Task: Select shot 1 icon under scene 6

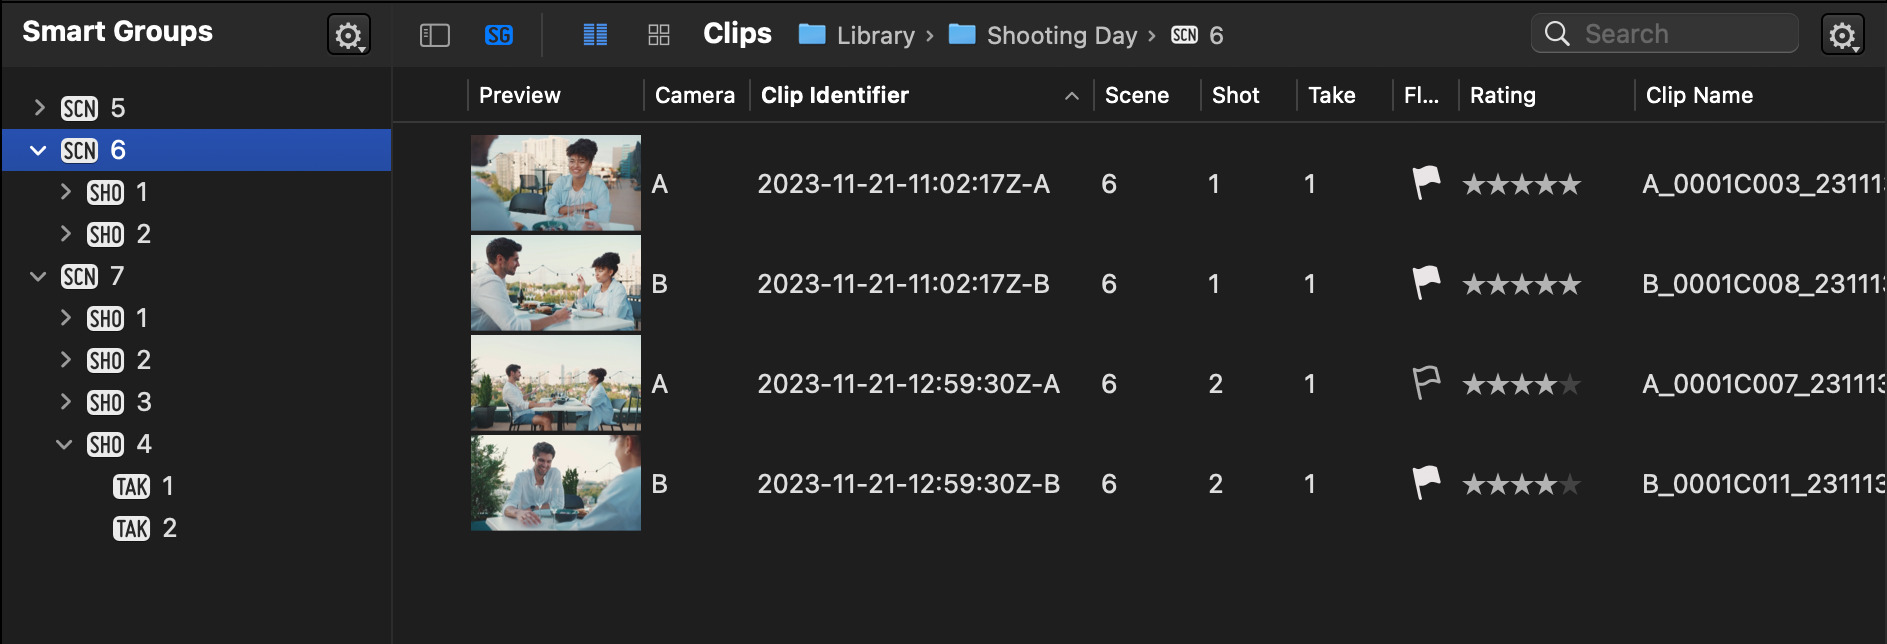Action: coord(106,192)
